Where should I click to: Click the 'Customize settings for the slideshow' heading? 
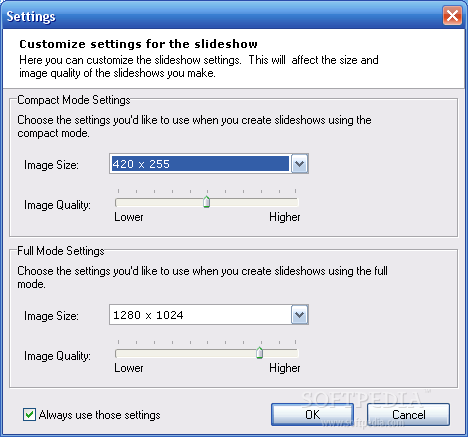138,44
